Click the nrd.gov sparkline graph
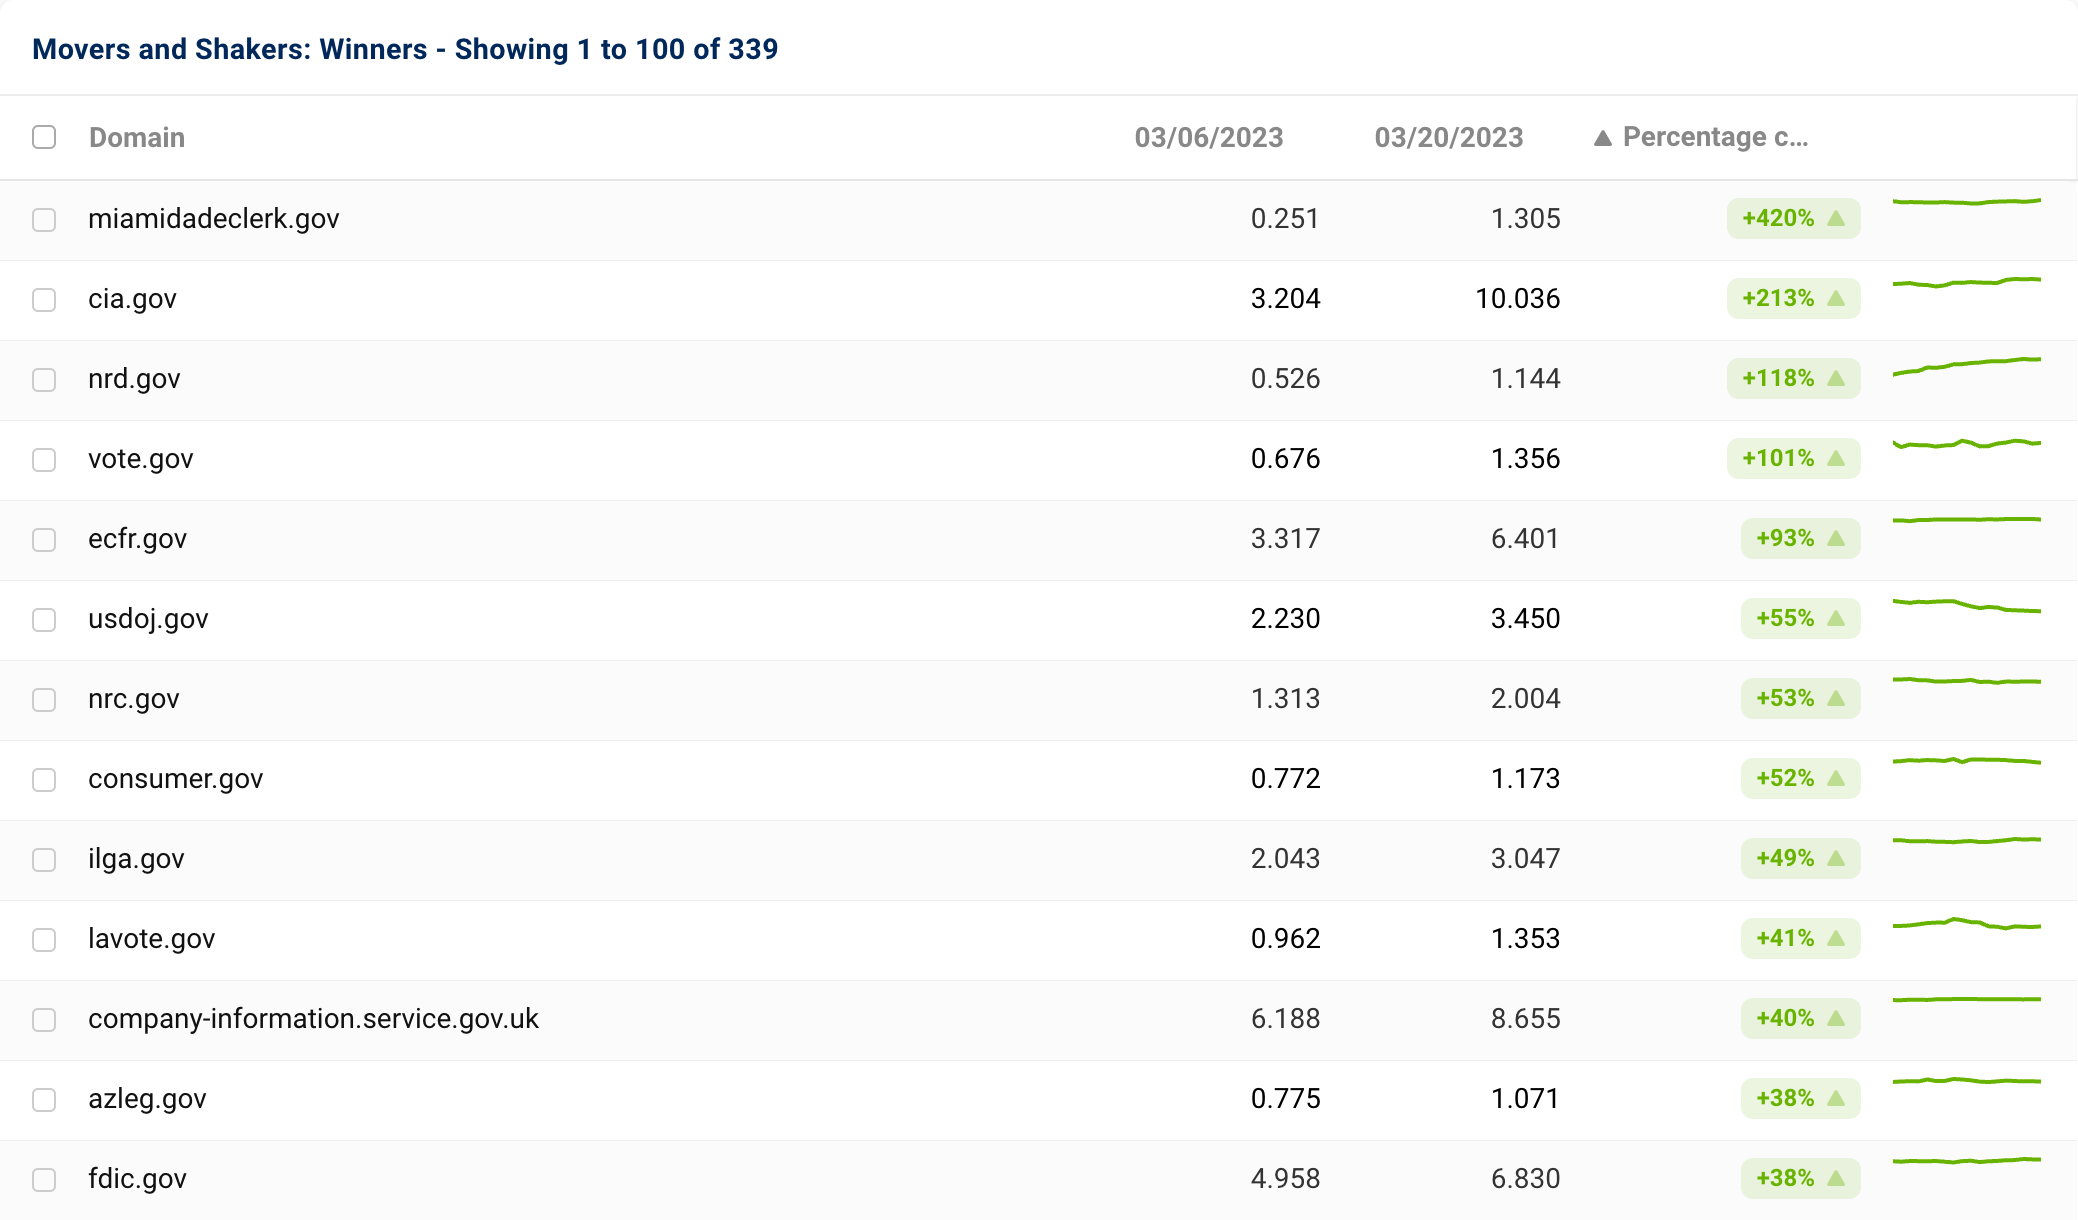Screen dimensions: 2078x1220 click(x=1967, y=366)
